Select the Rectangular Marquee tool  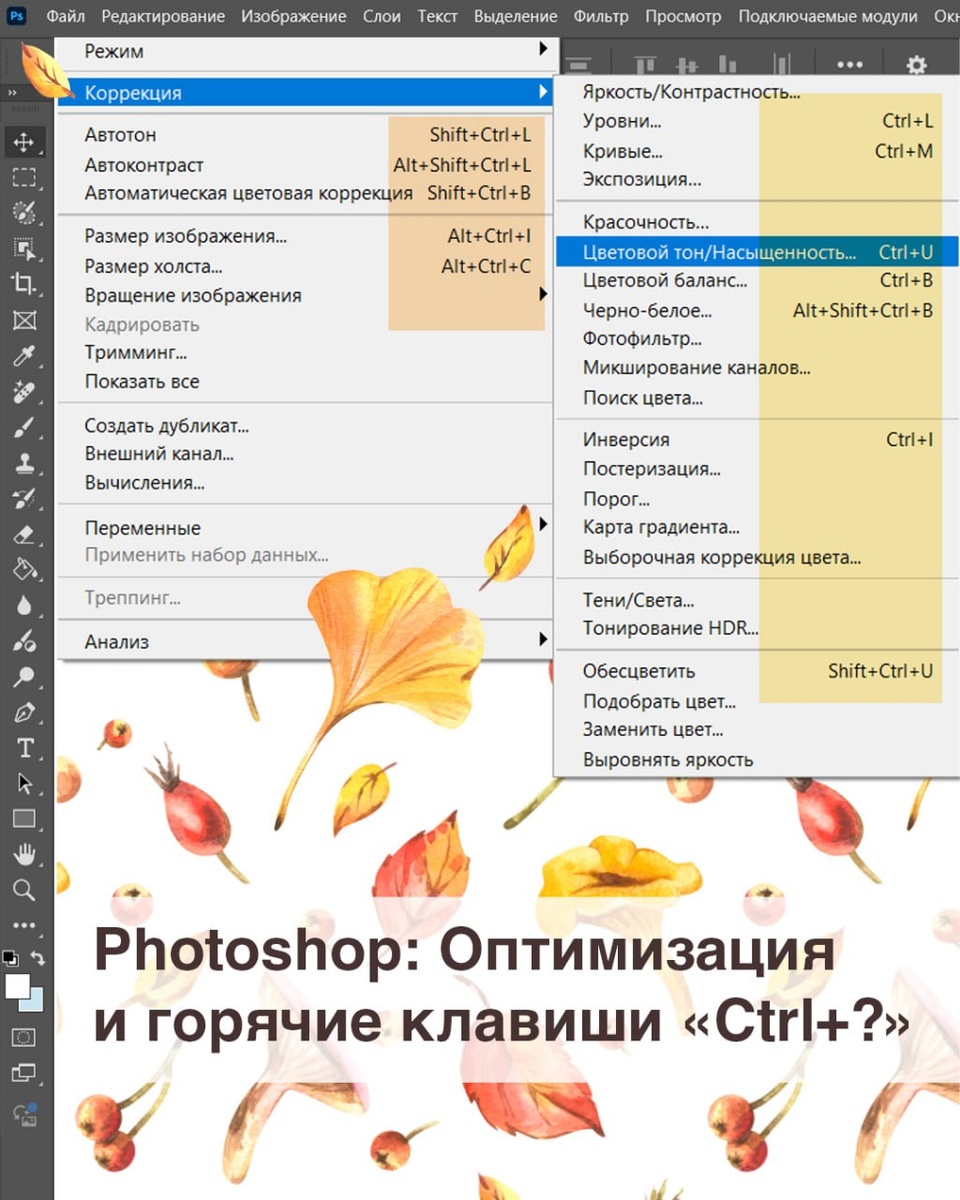(24, 178)
